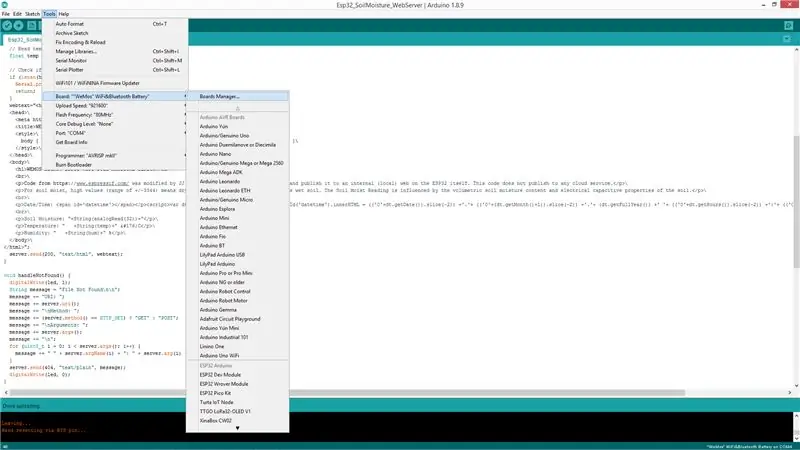This screenshot has height=450, width=800.
Task: Expand the Core Debug Level submenu
Action: click(x=115, y=124)
